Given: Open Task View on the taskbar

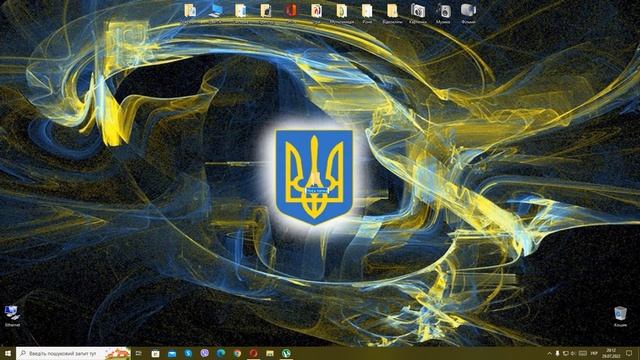Looking at the screenshot, I should (139, 353).
